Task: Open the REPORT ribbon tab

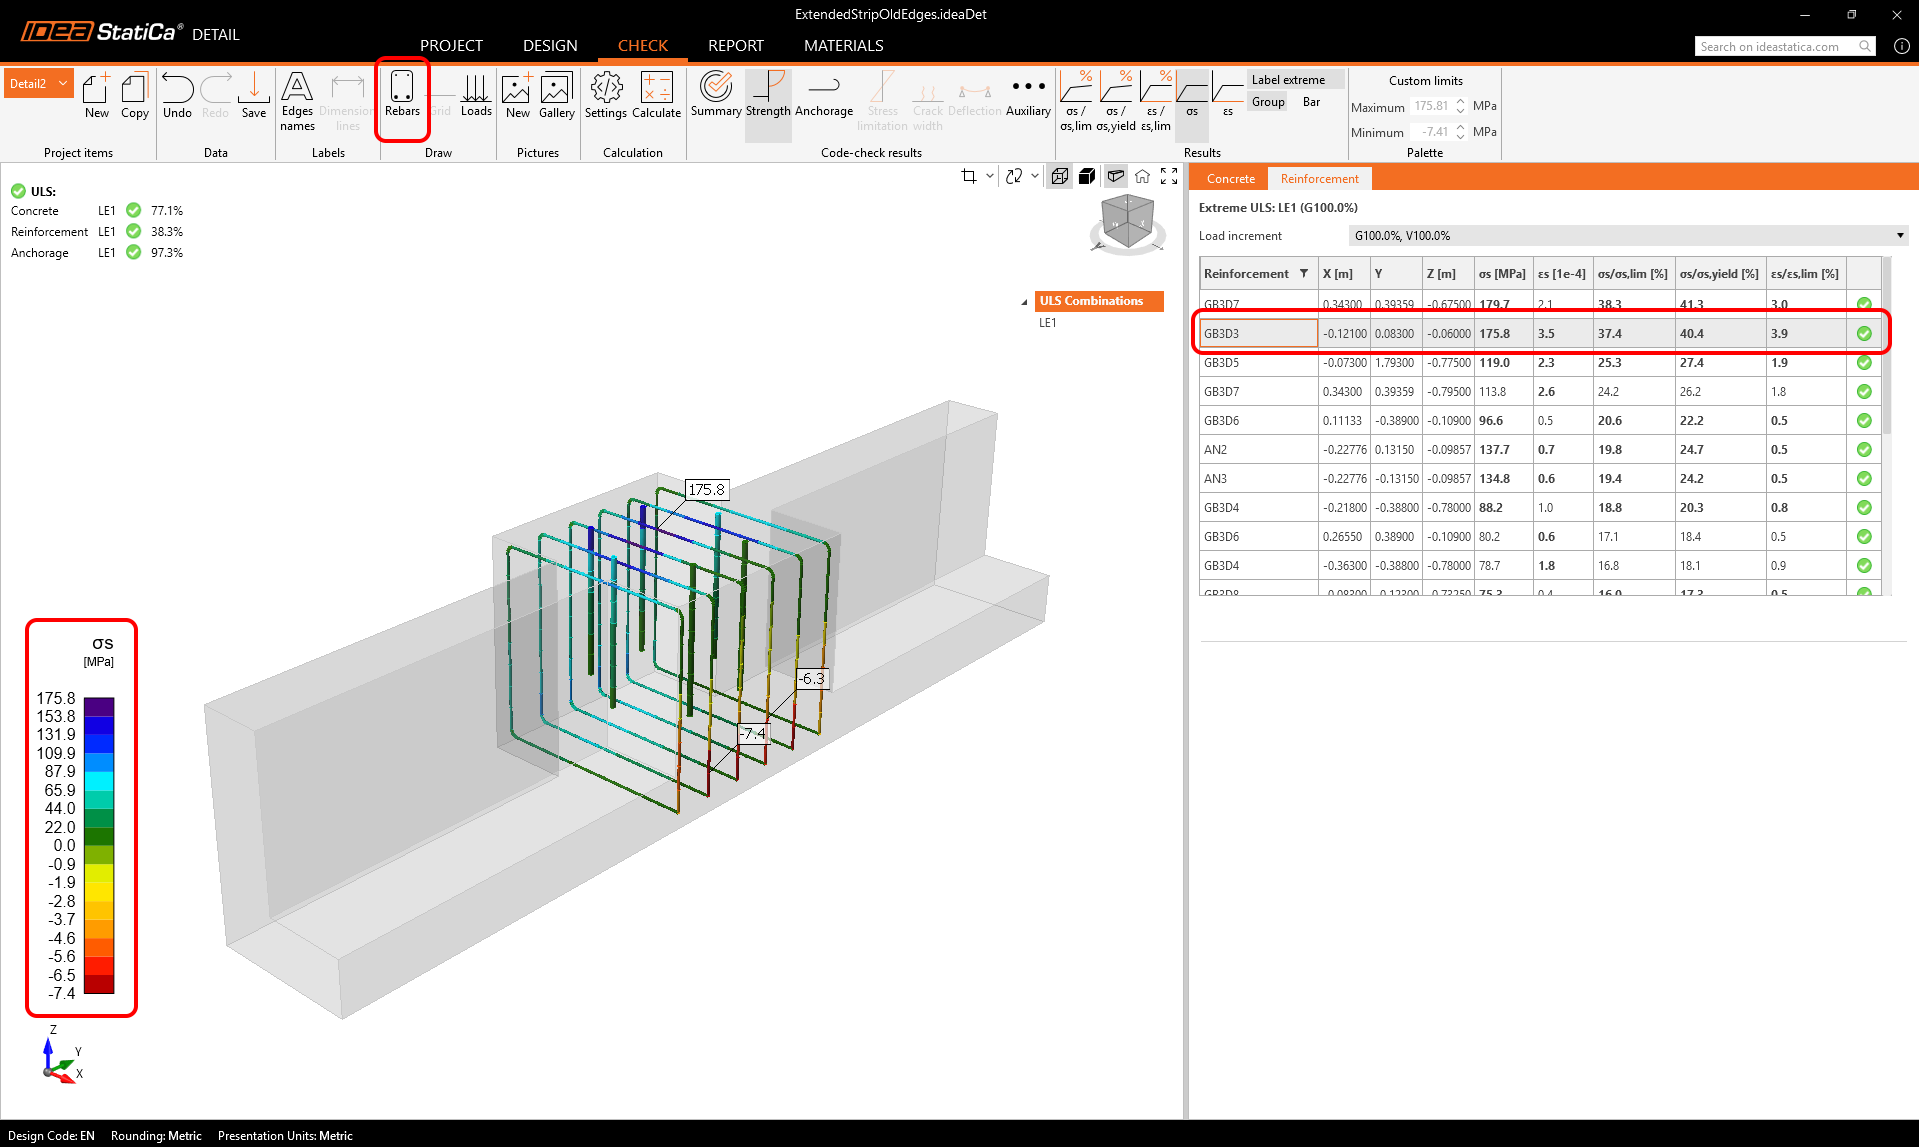Action: 735,46
